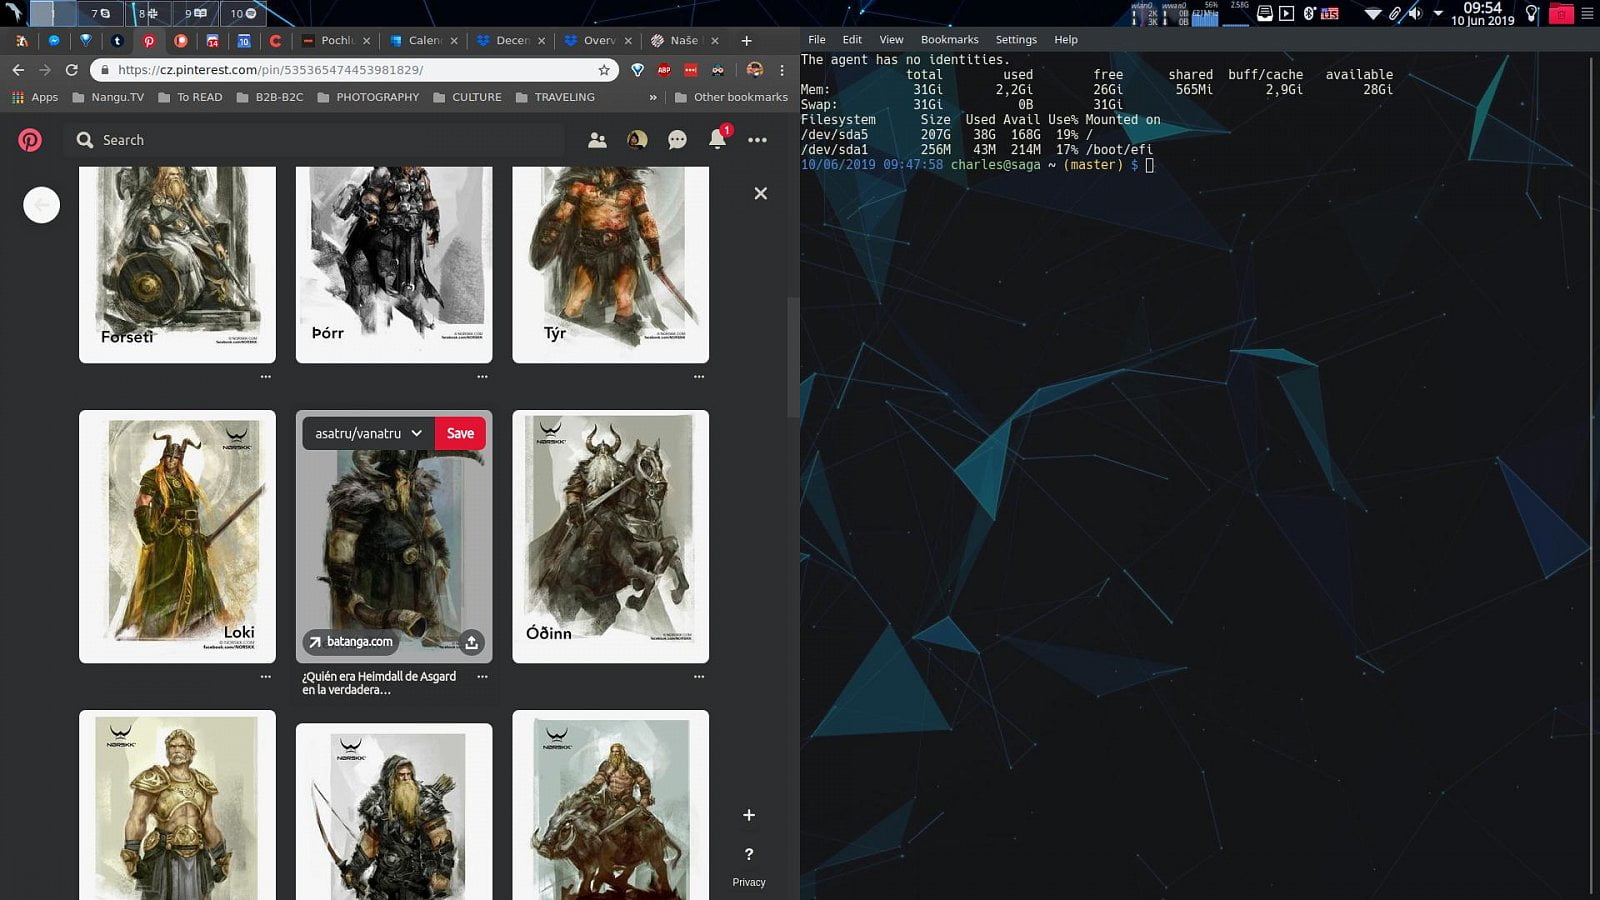Open Pinterest messages chat bubble icon
Viewport: 1600px width, 900px height.
pyautogui.click(x=677, y=140)
